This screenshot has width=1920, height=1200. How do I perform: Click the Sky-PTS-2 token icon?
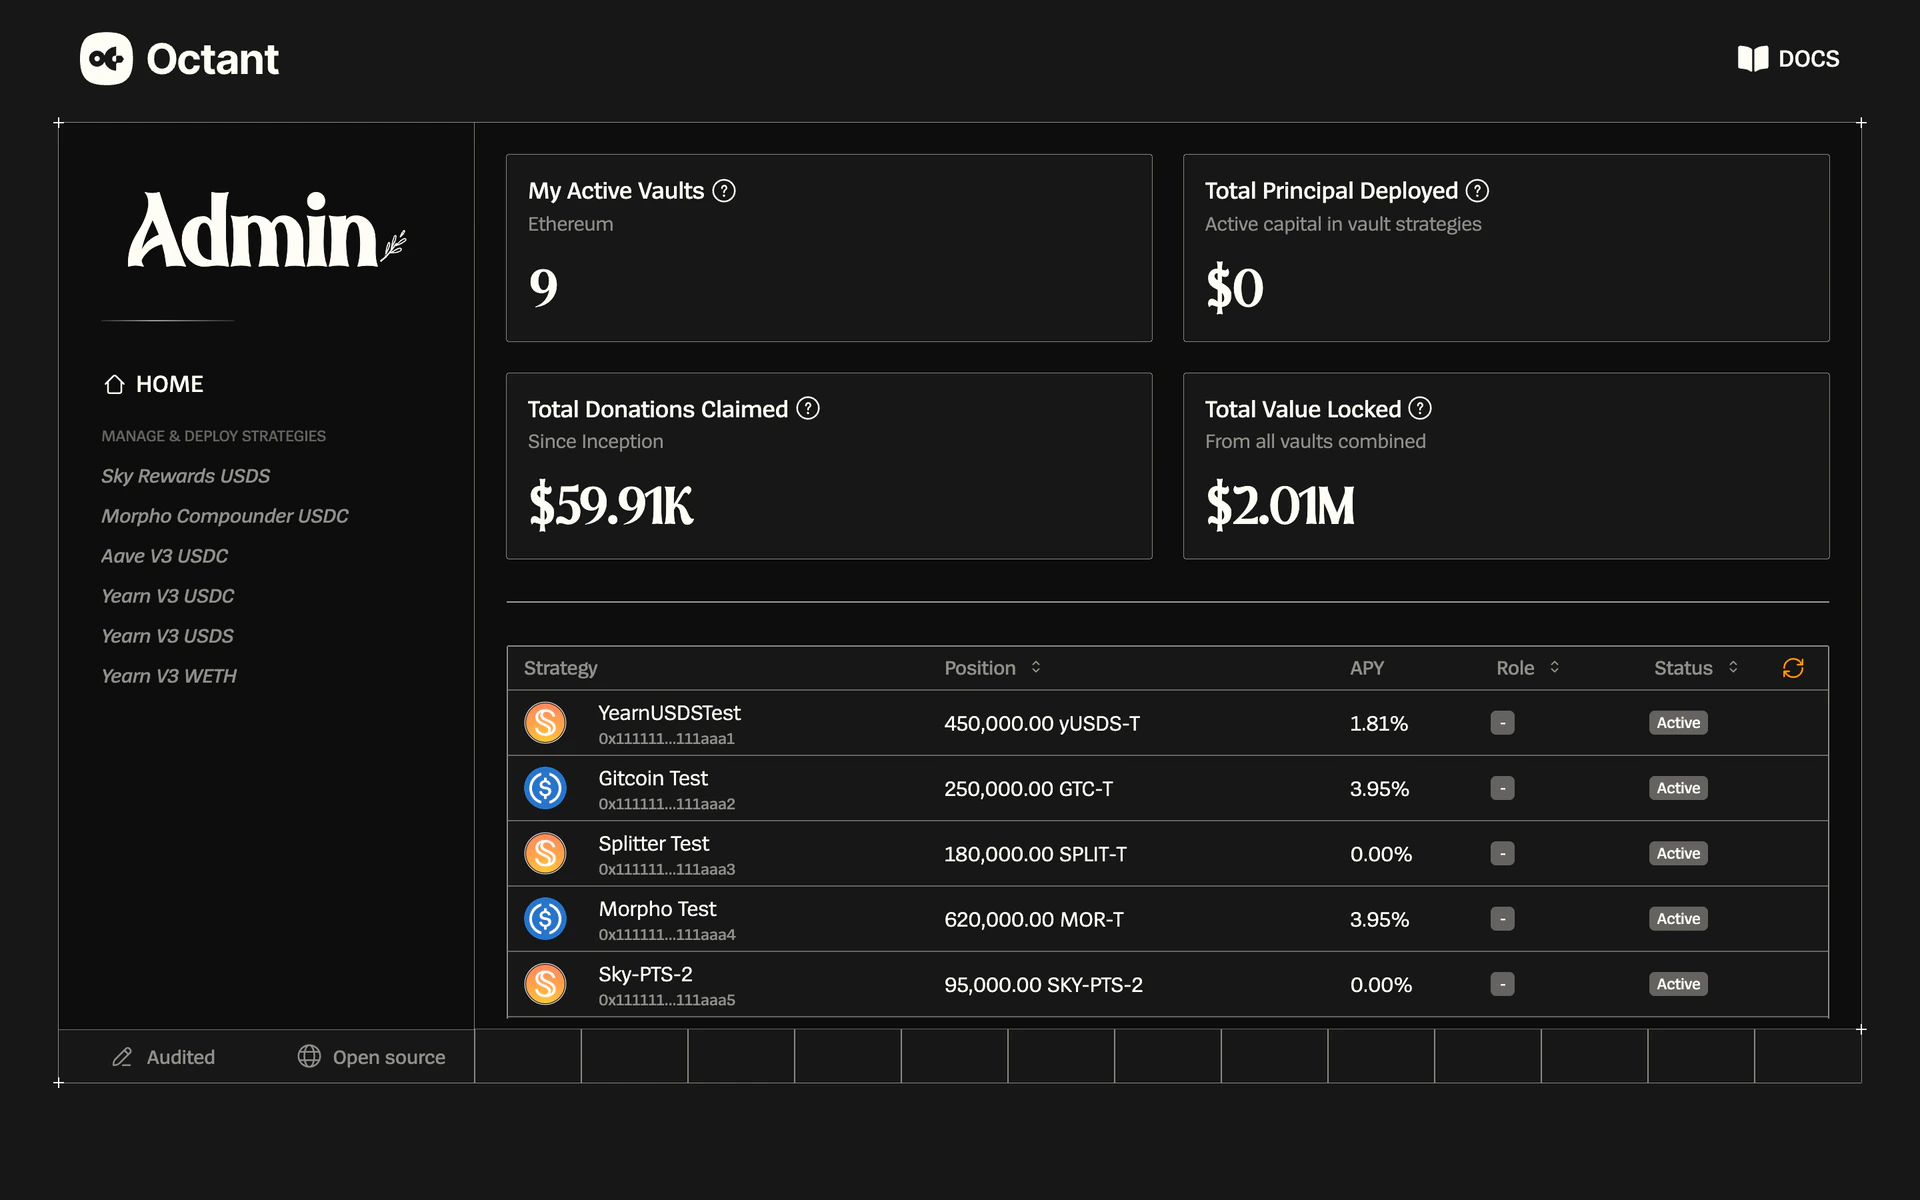click(545, 984)
